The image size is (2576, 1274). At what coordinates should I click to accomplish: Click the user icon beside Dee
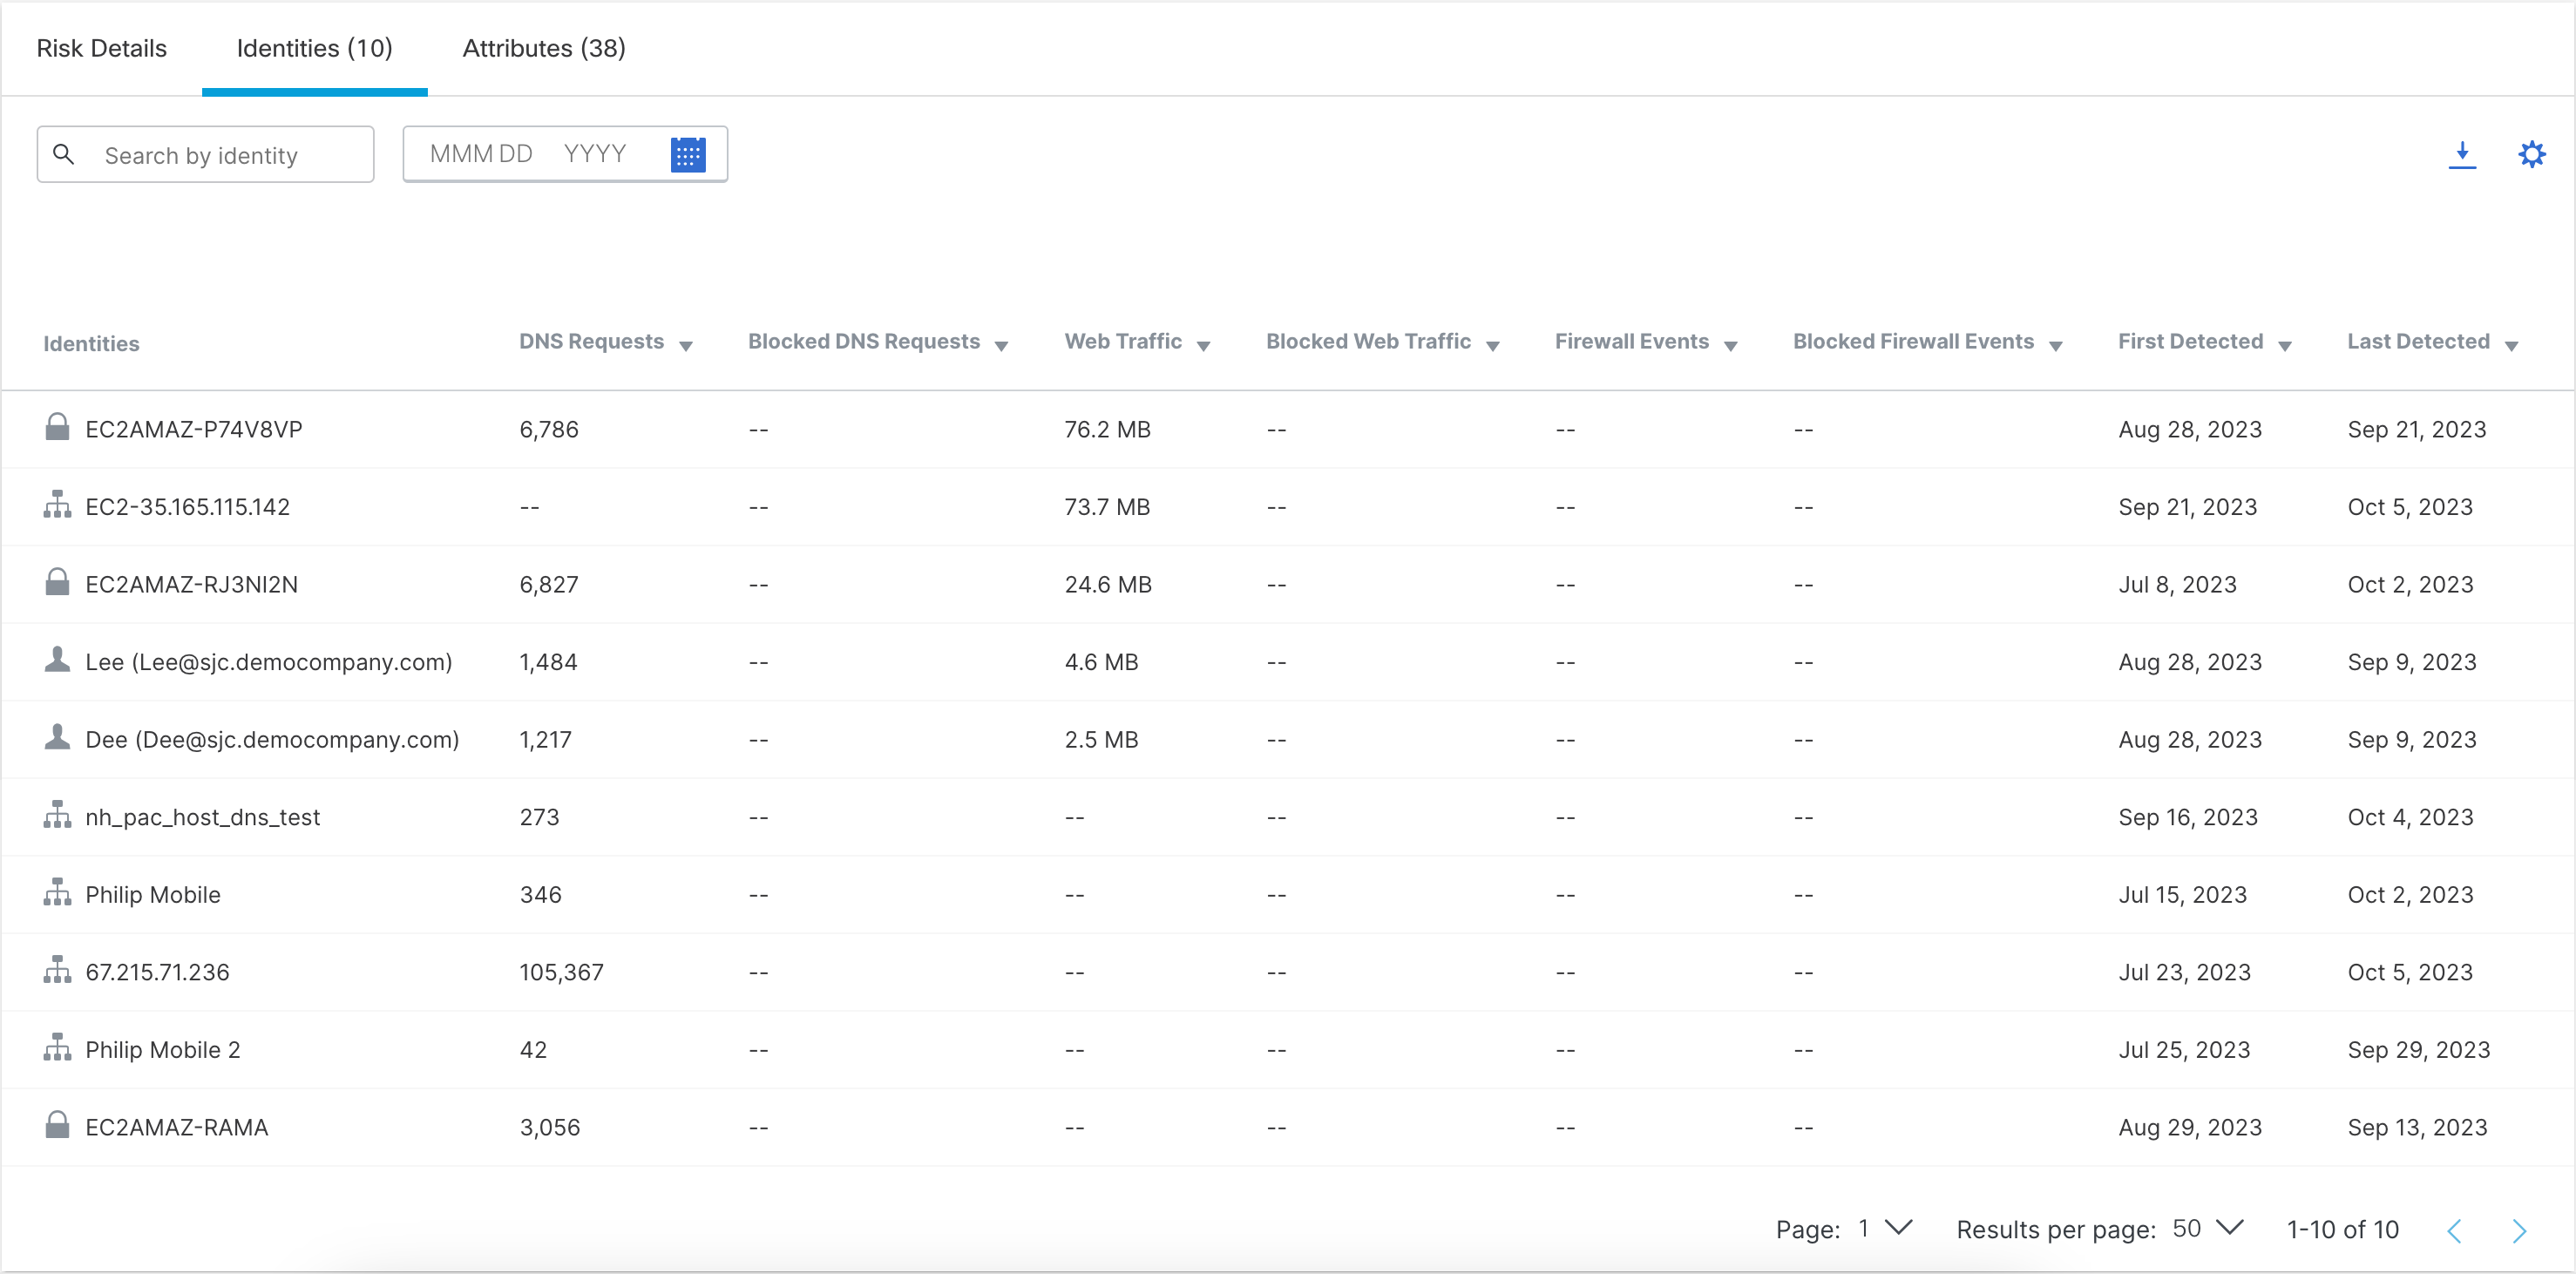(58, 737)
